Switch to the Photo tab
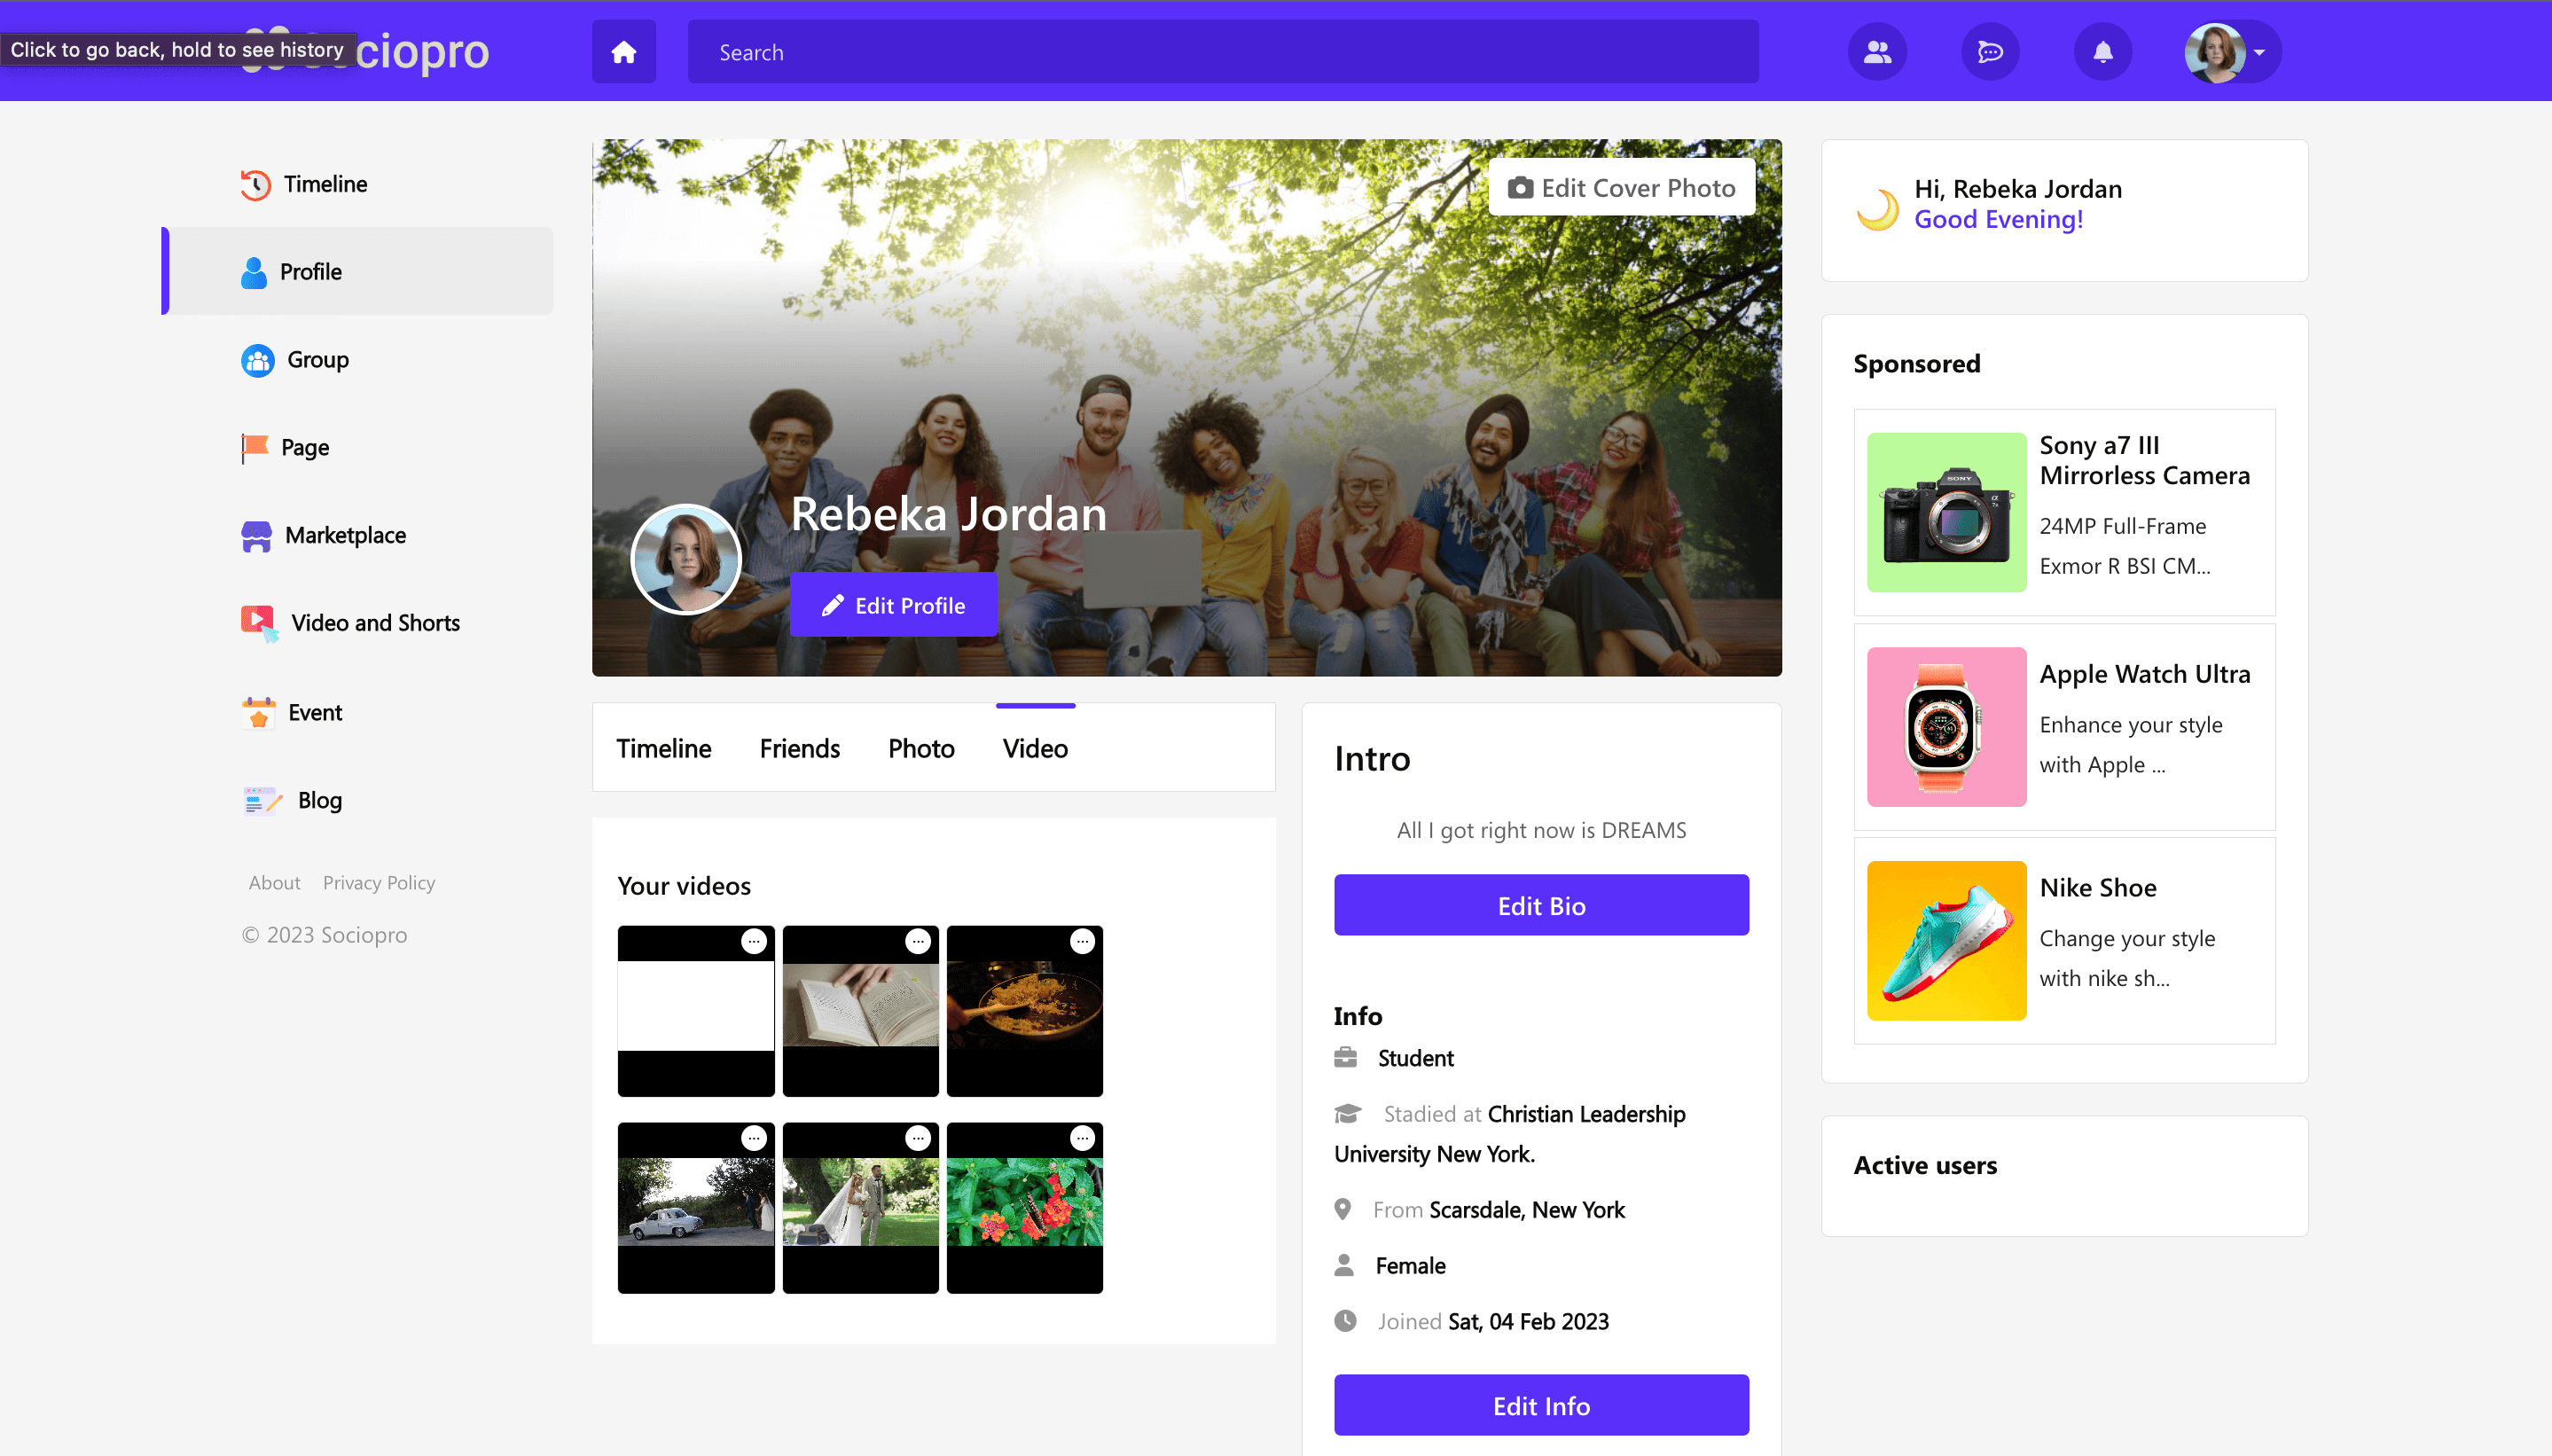2552x1456 pixels. (x=920, y=747)
